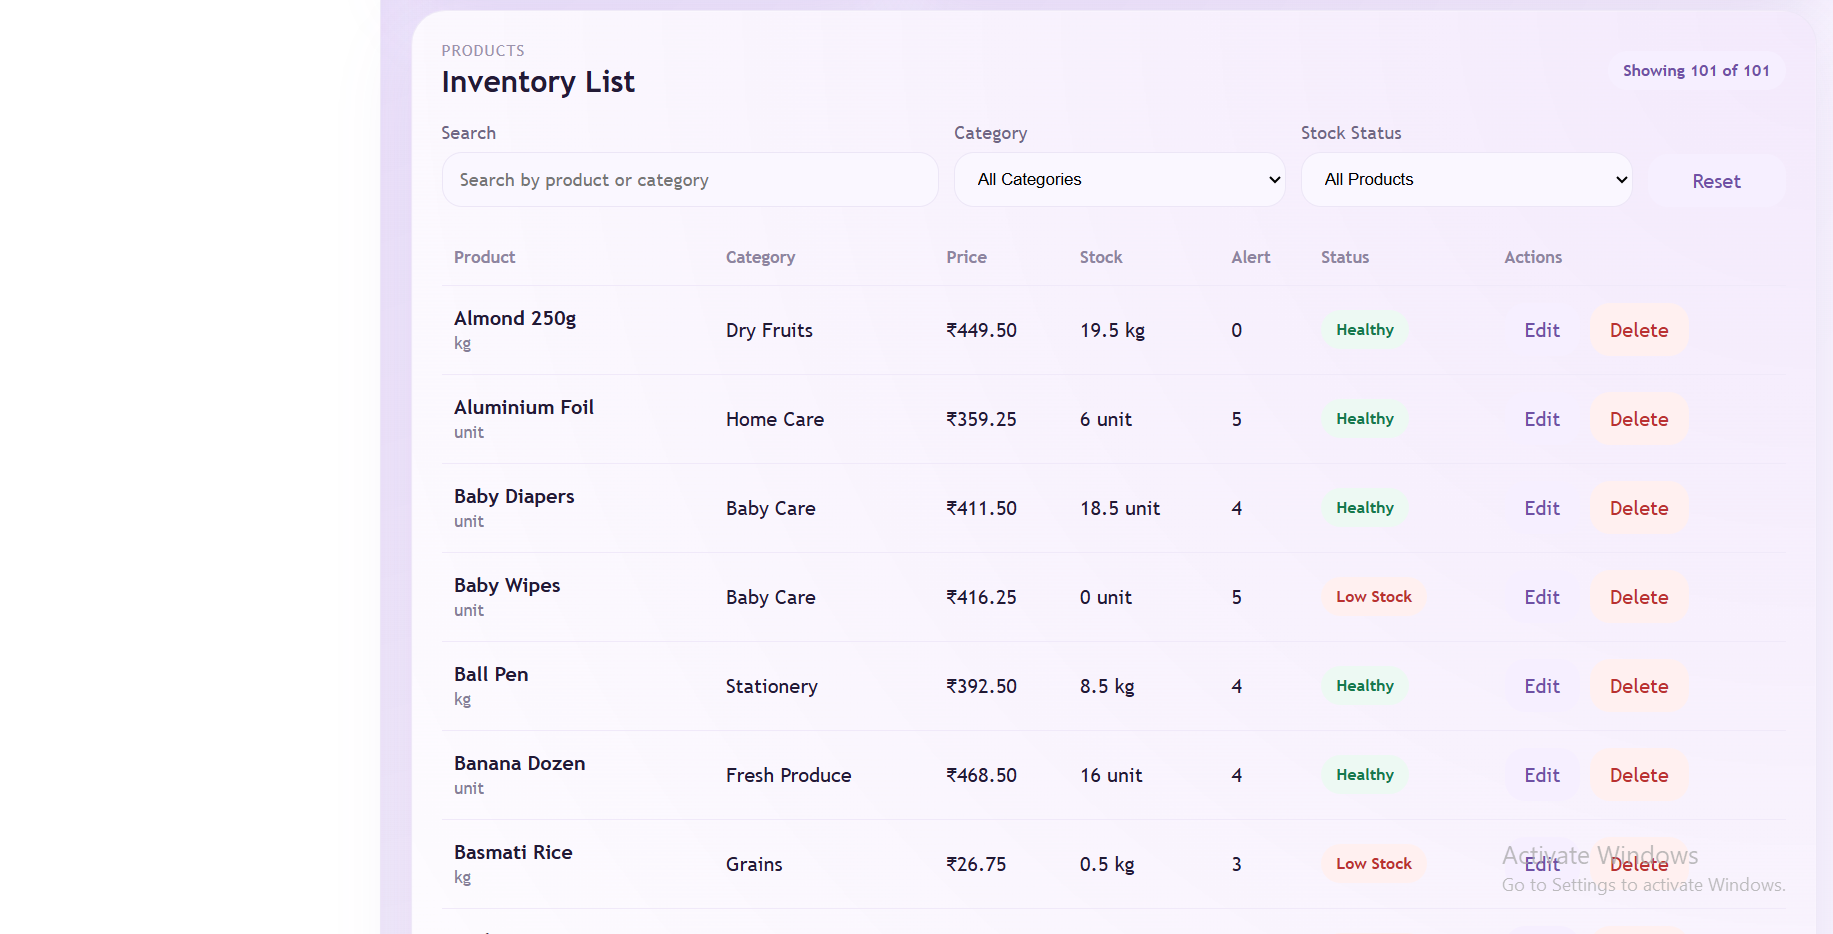This screenshot has height=934, width=1833.
Task: Click the Category column header
Action: (x=760, y=257)
